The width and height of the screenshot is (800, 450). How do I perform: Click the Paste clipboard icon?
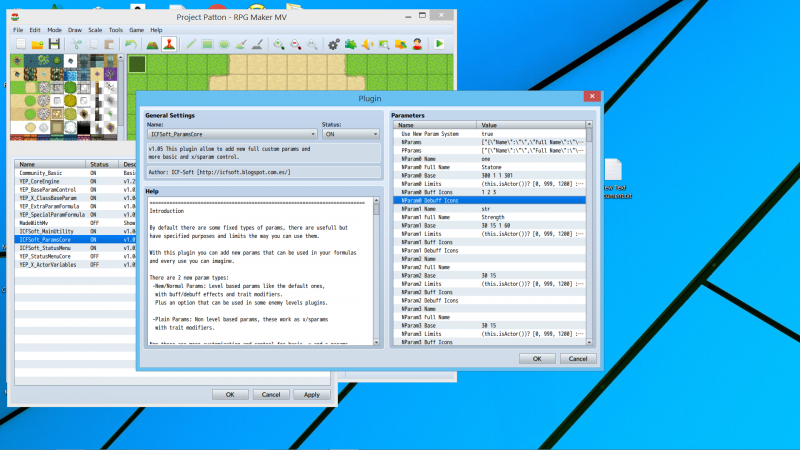[109, 44]
